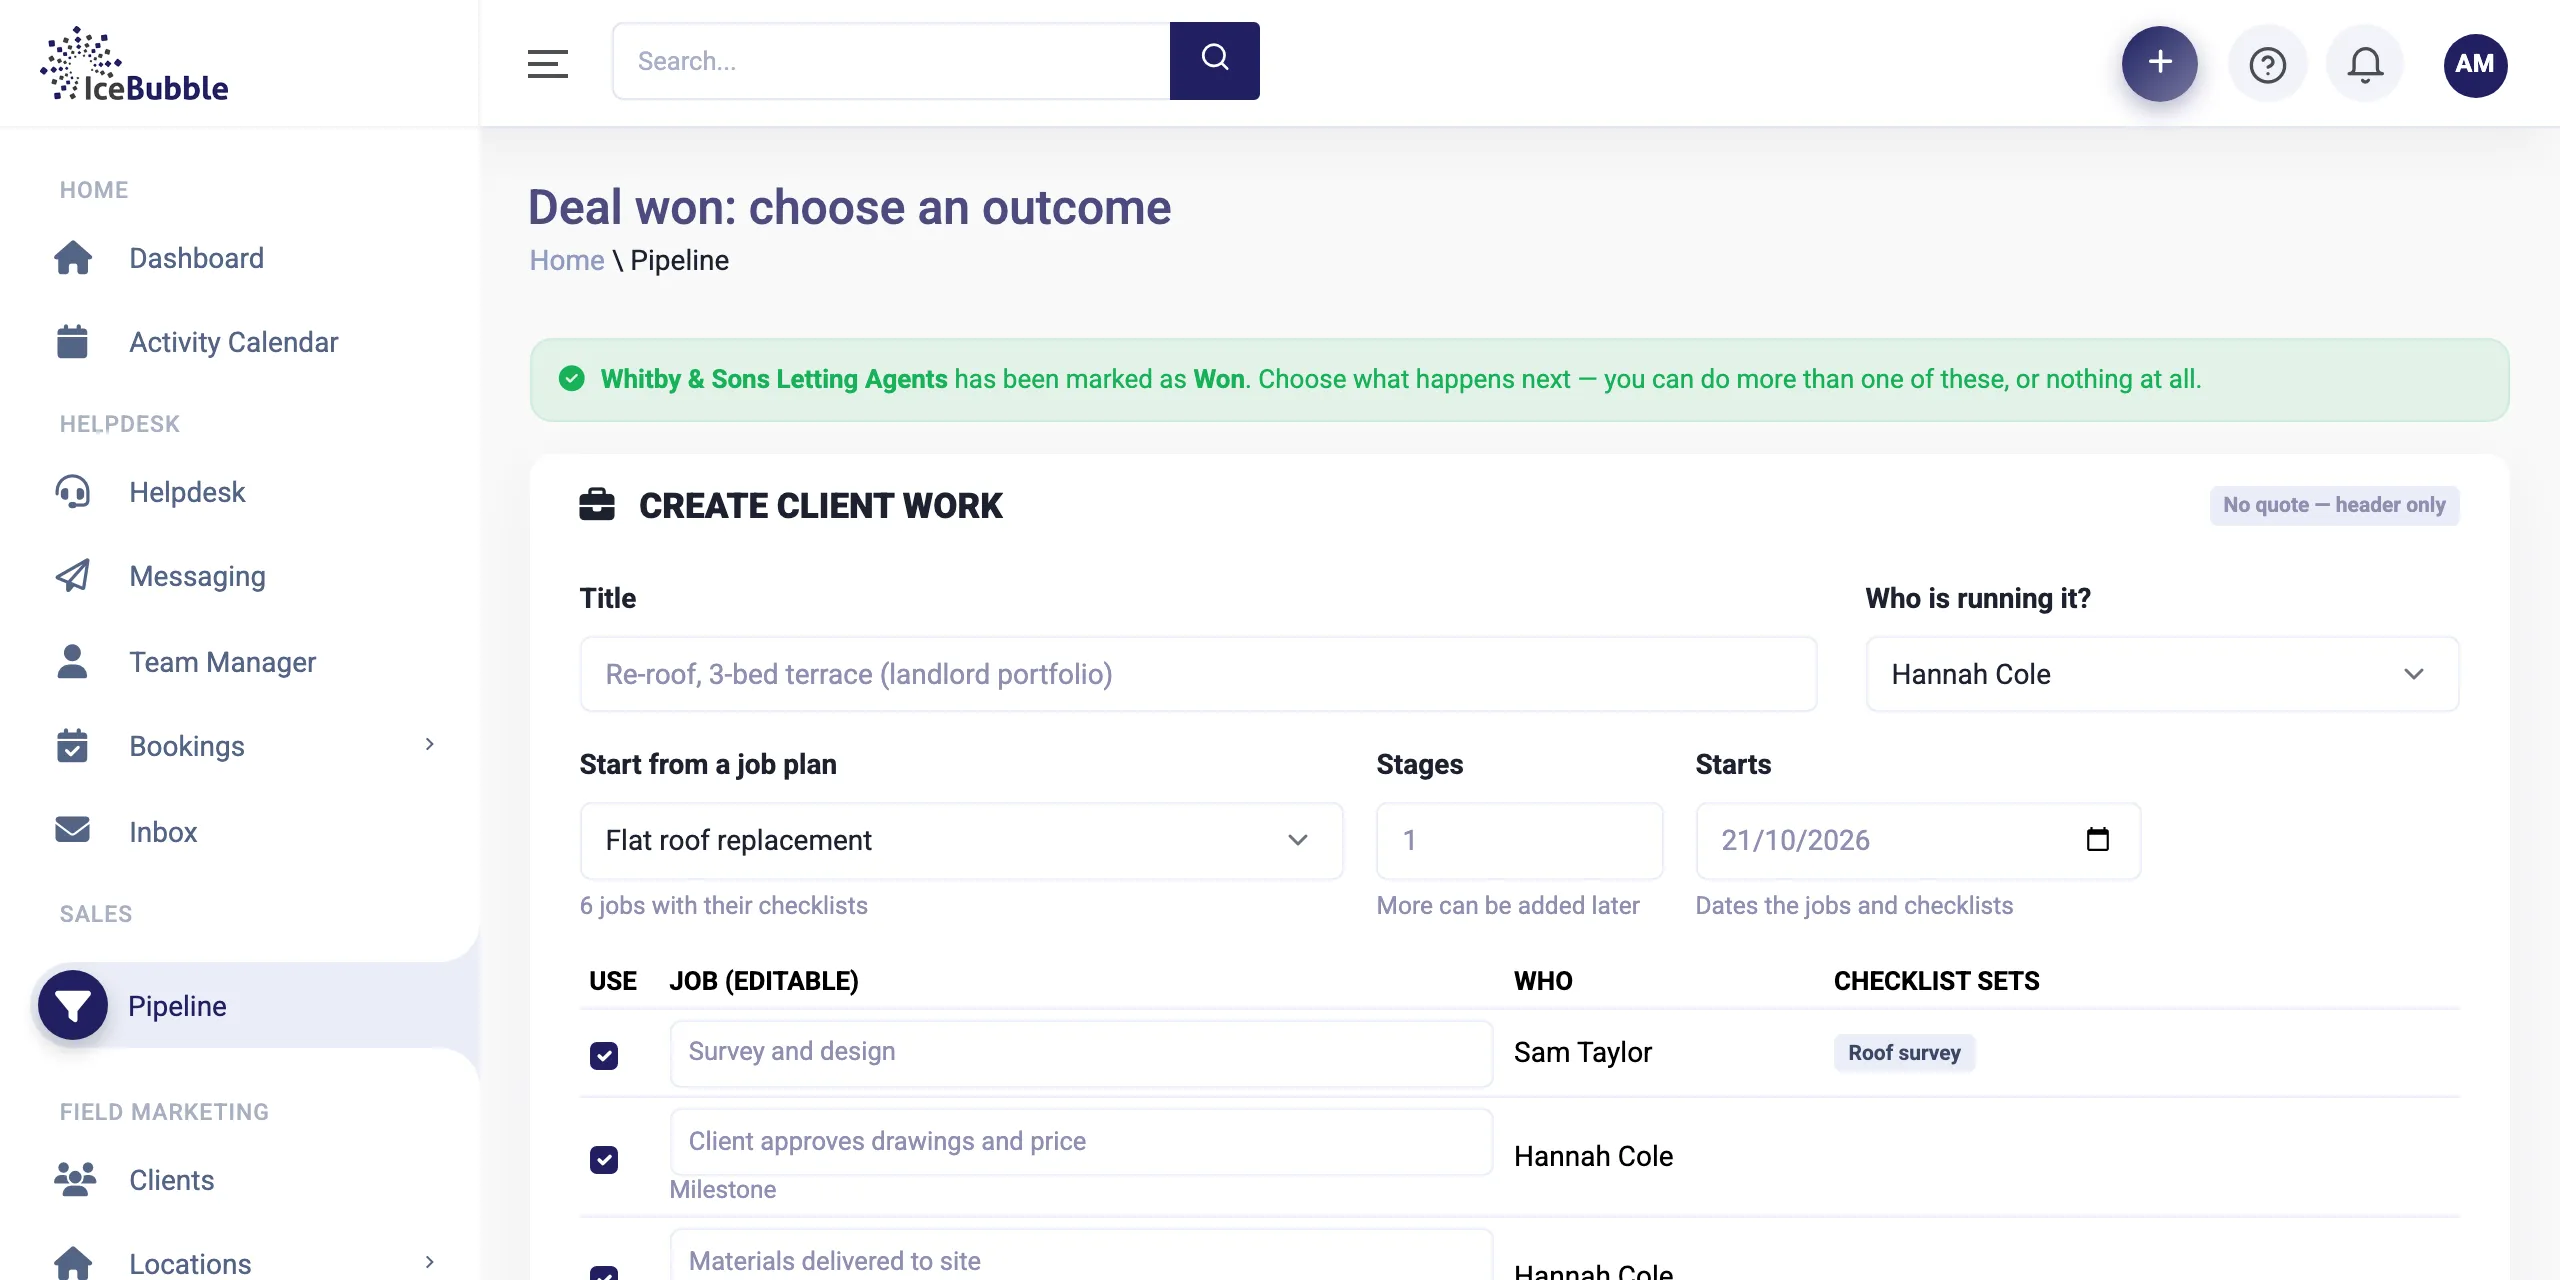Click the No quote — header only badge
The width and height of the screenshot is (2560, 1280).
[2334, 505]
